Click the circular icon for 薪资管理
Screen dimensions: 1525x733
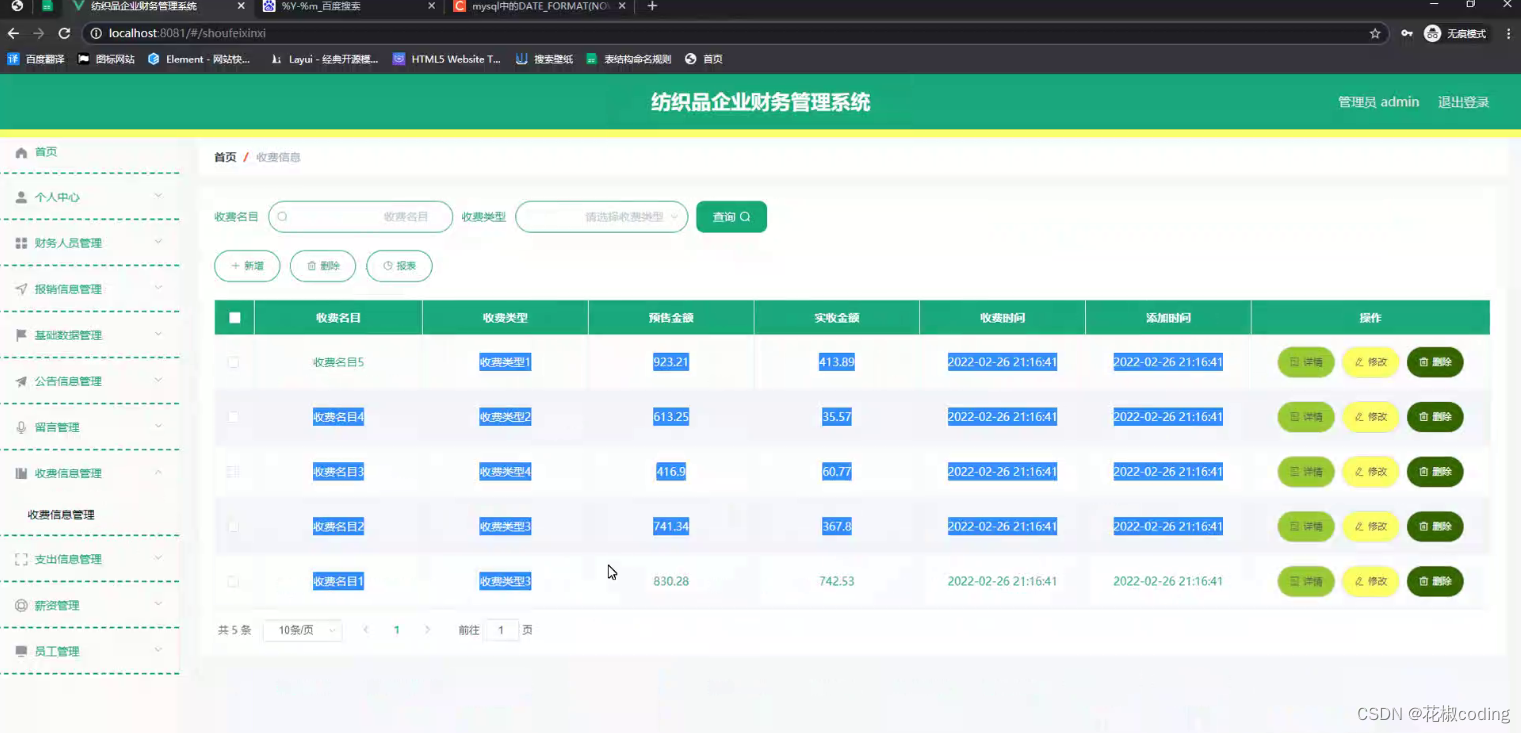point(21,605)
